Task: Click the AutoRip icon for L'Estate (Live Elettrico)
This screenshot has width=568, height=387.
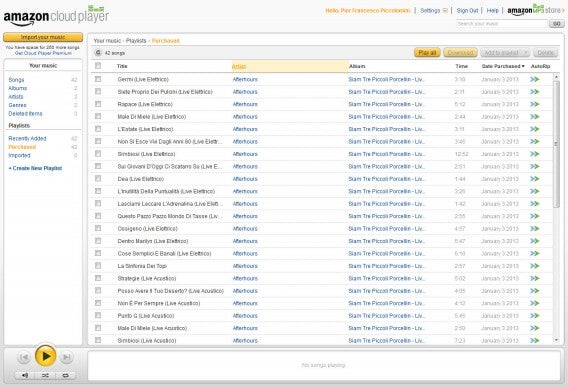Action: [x=535, y=129]
